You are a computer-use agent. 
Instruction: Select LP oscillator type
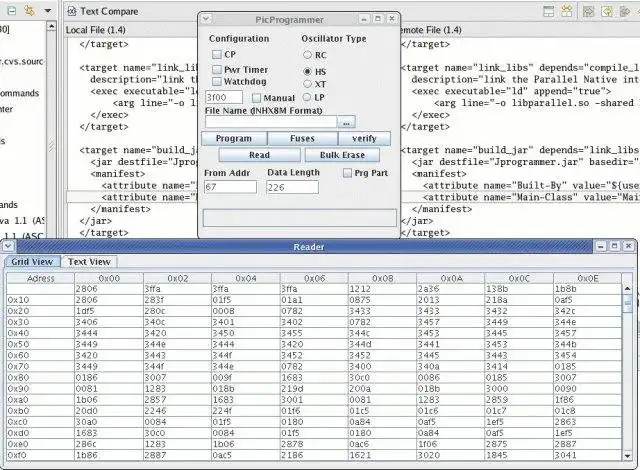307,97
